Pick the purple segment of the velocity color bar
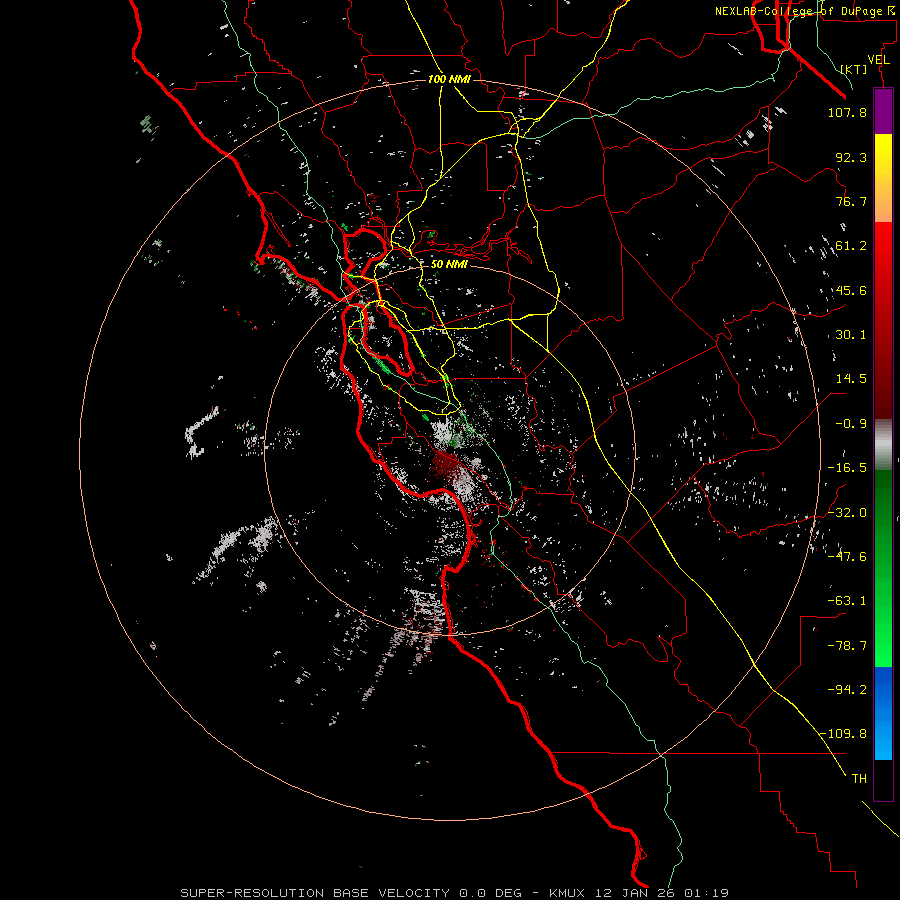The height and width of the screenshot is (900, 900). [x=883, y=111]
